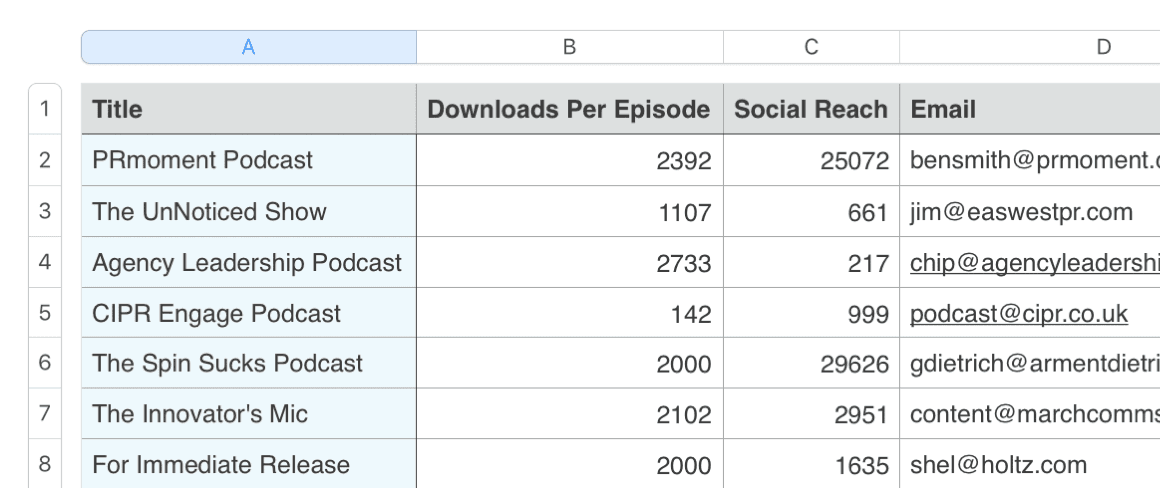Open the podcast@cipr.co.uk email link

[x=1018, y=314]
